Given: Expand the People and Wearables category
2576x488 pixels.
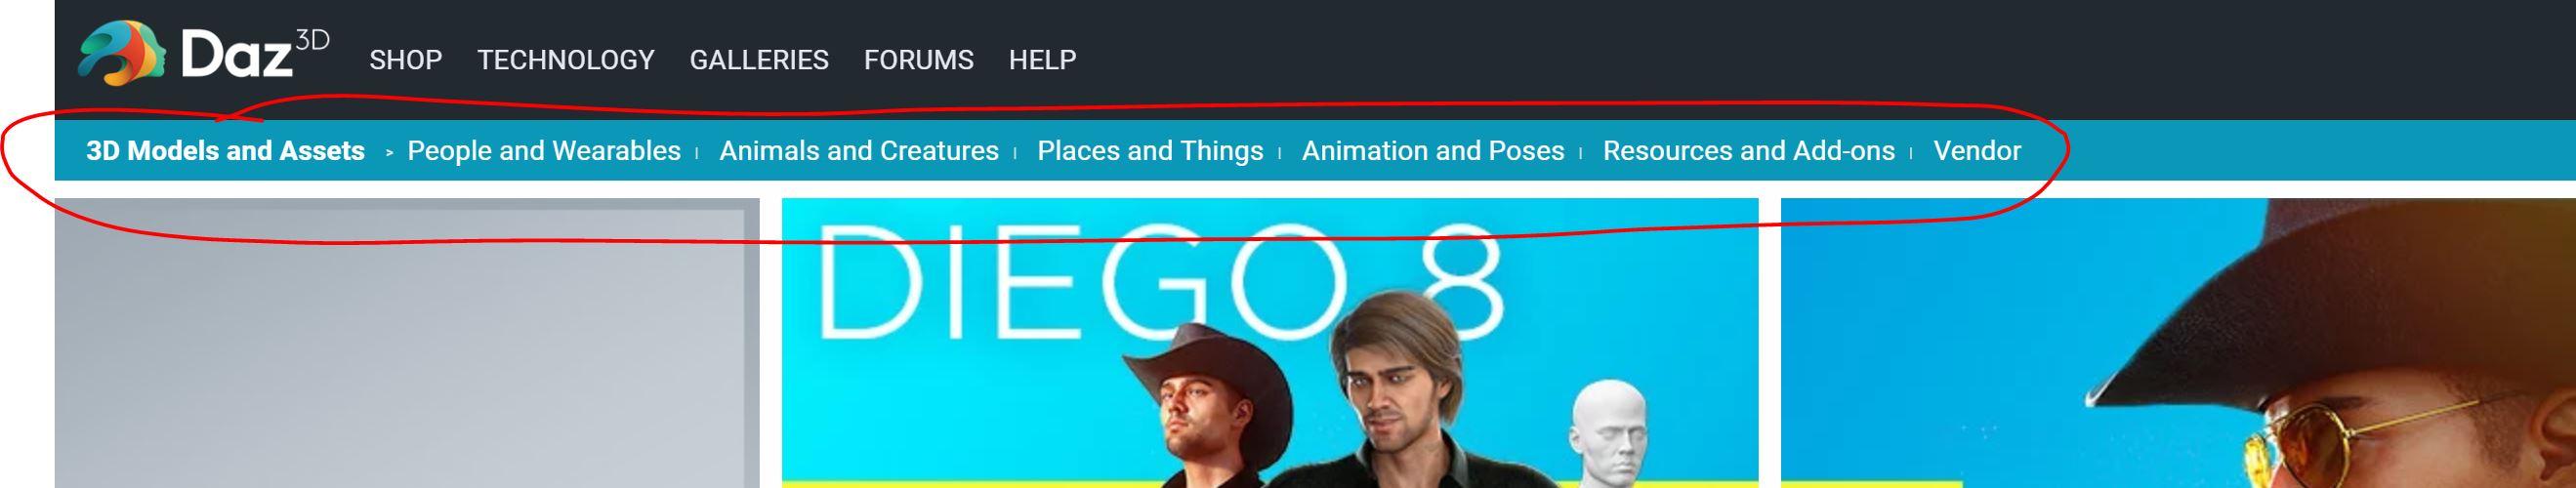Looking at the screenshot, I should pos(544,151).
